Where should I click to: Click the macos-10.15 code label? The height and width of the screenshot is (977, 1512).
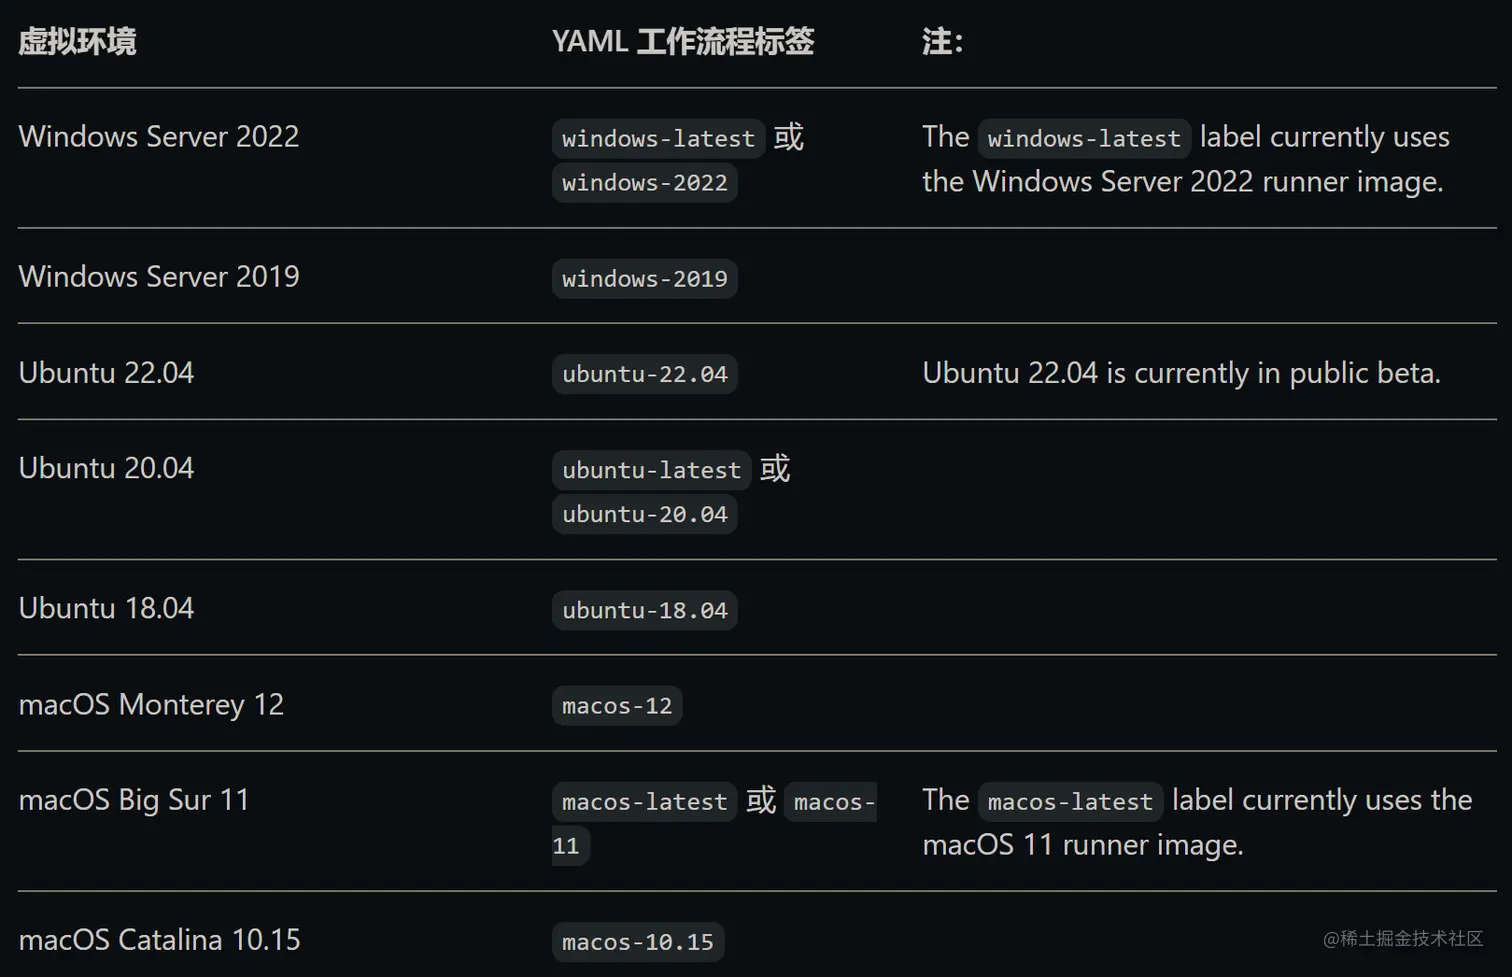point(637,942)
